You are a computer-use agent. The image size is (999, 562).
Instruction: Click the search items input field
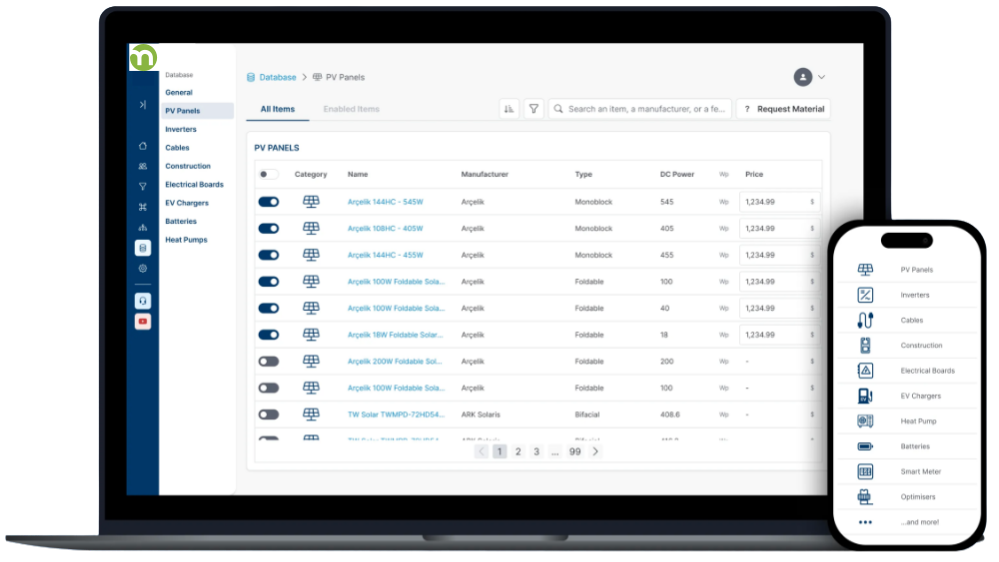point(645,109)
